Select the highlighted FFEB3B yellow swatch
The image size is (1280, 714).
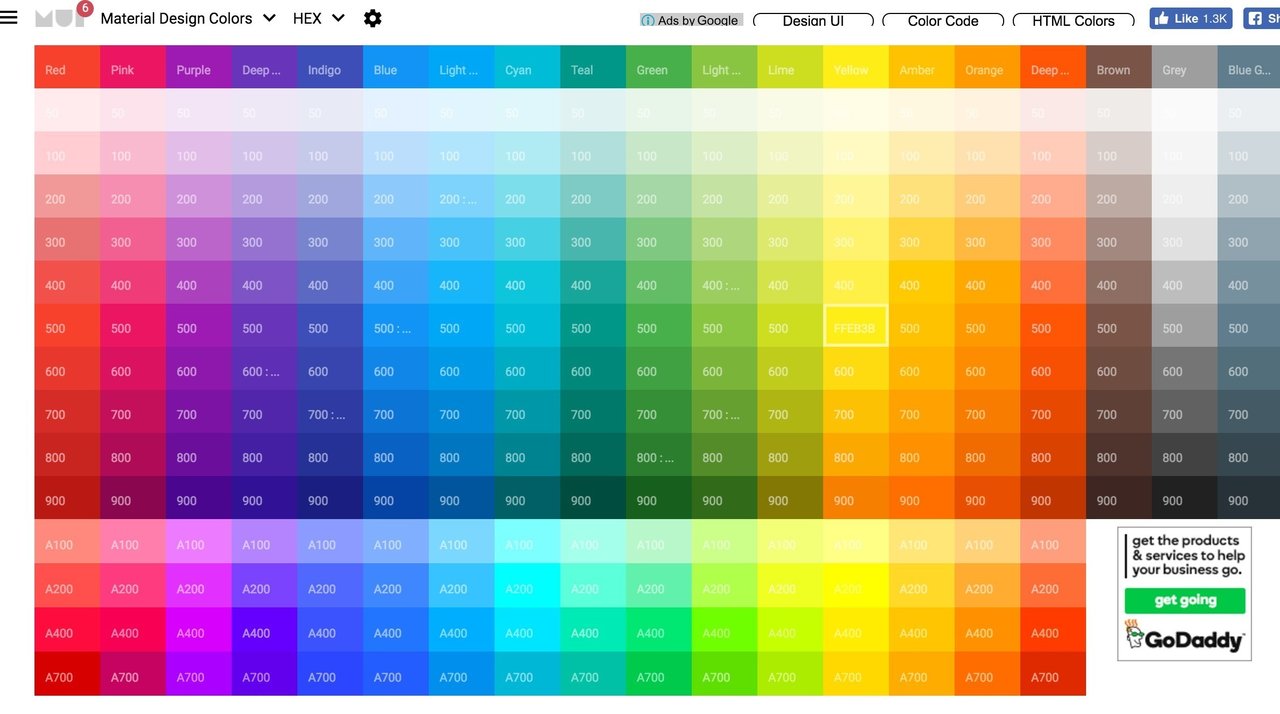coord(855,327)
